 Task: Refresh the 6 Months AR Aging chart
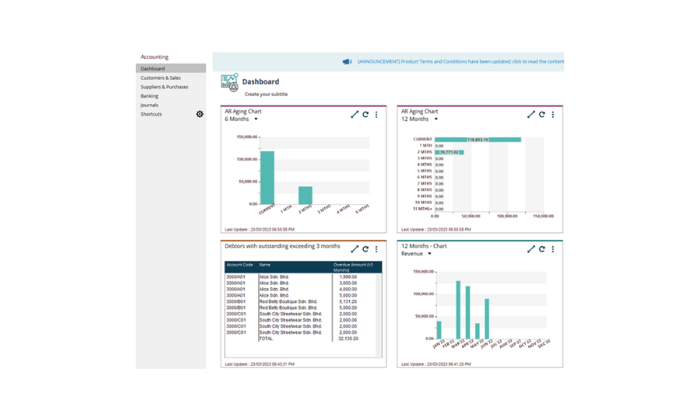(x=365, y=115)
